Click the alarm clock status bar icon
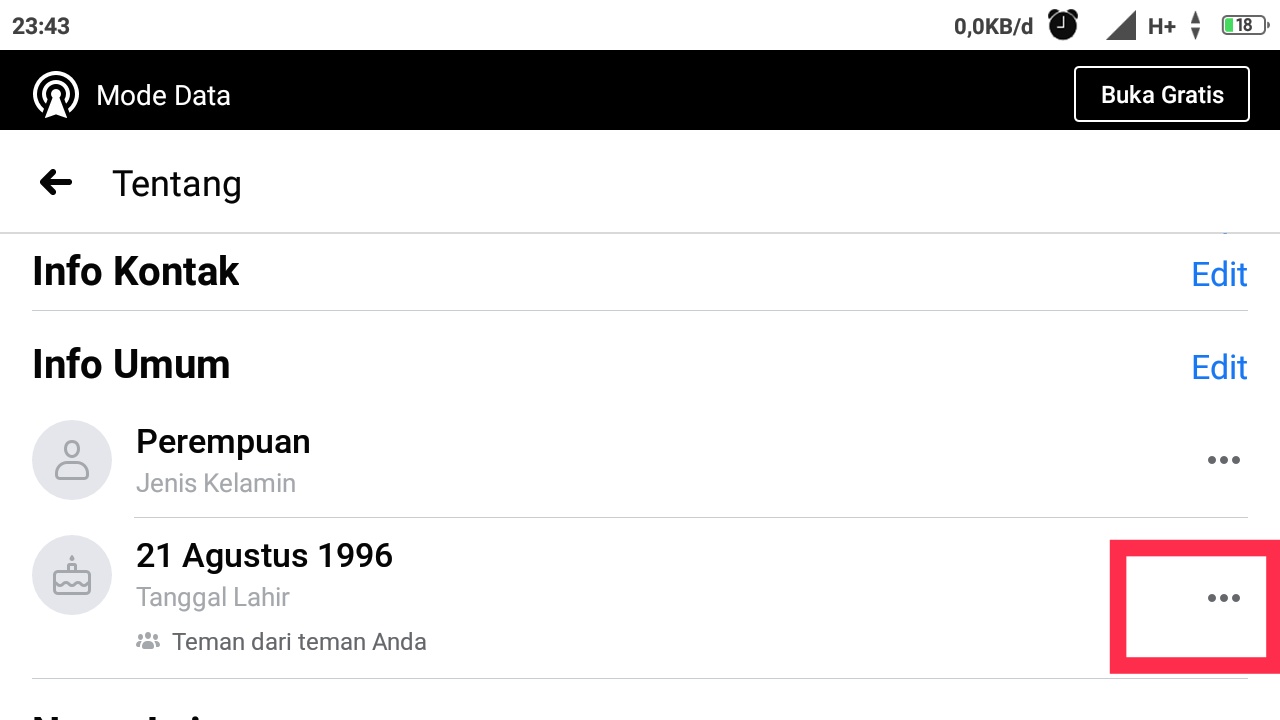The width and height of the screenshot is (1280, 720). click(1063, 25)
